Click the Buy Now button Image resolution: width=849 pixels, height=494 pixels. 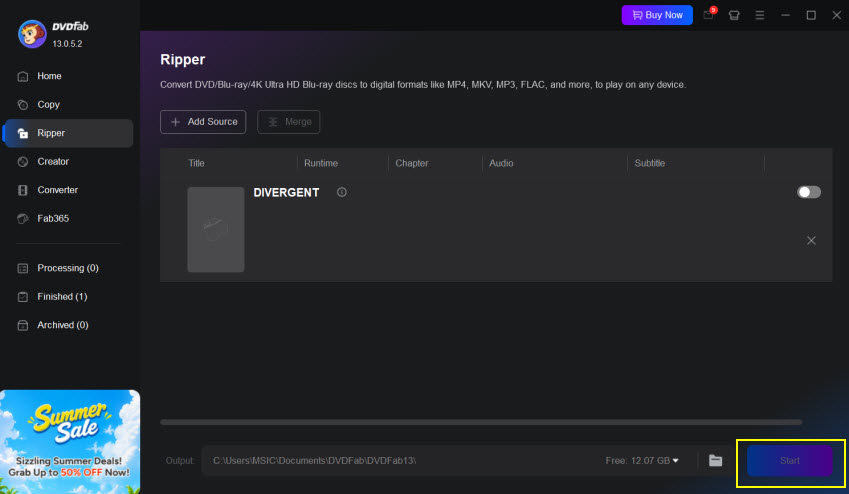[x=657, y=15]
